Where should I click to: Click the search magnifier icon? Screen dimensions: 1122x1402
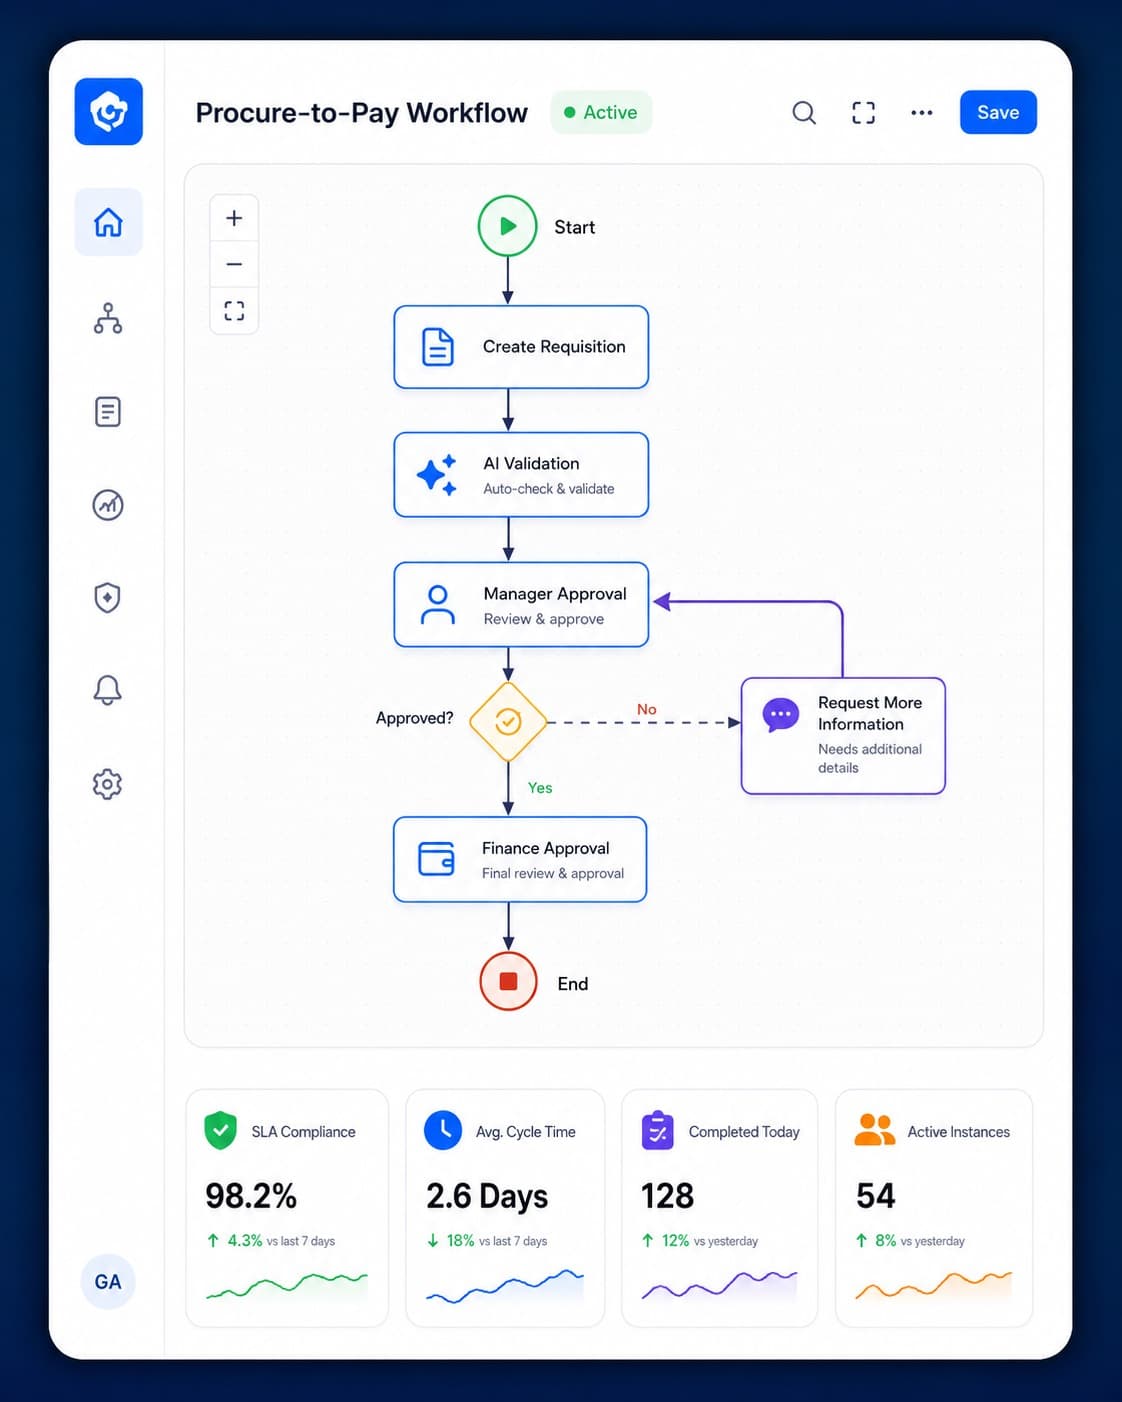(804, 112)
